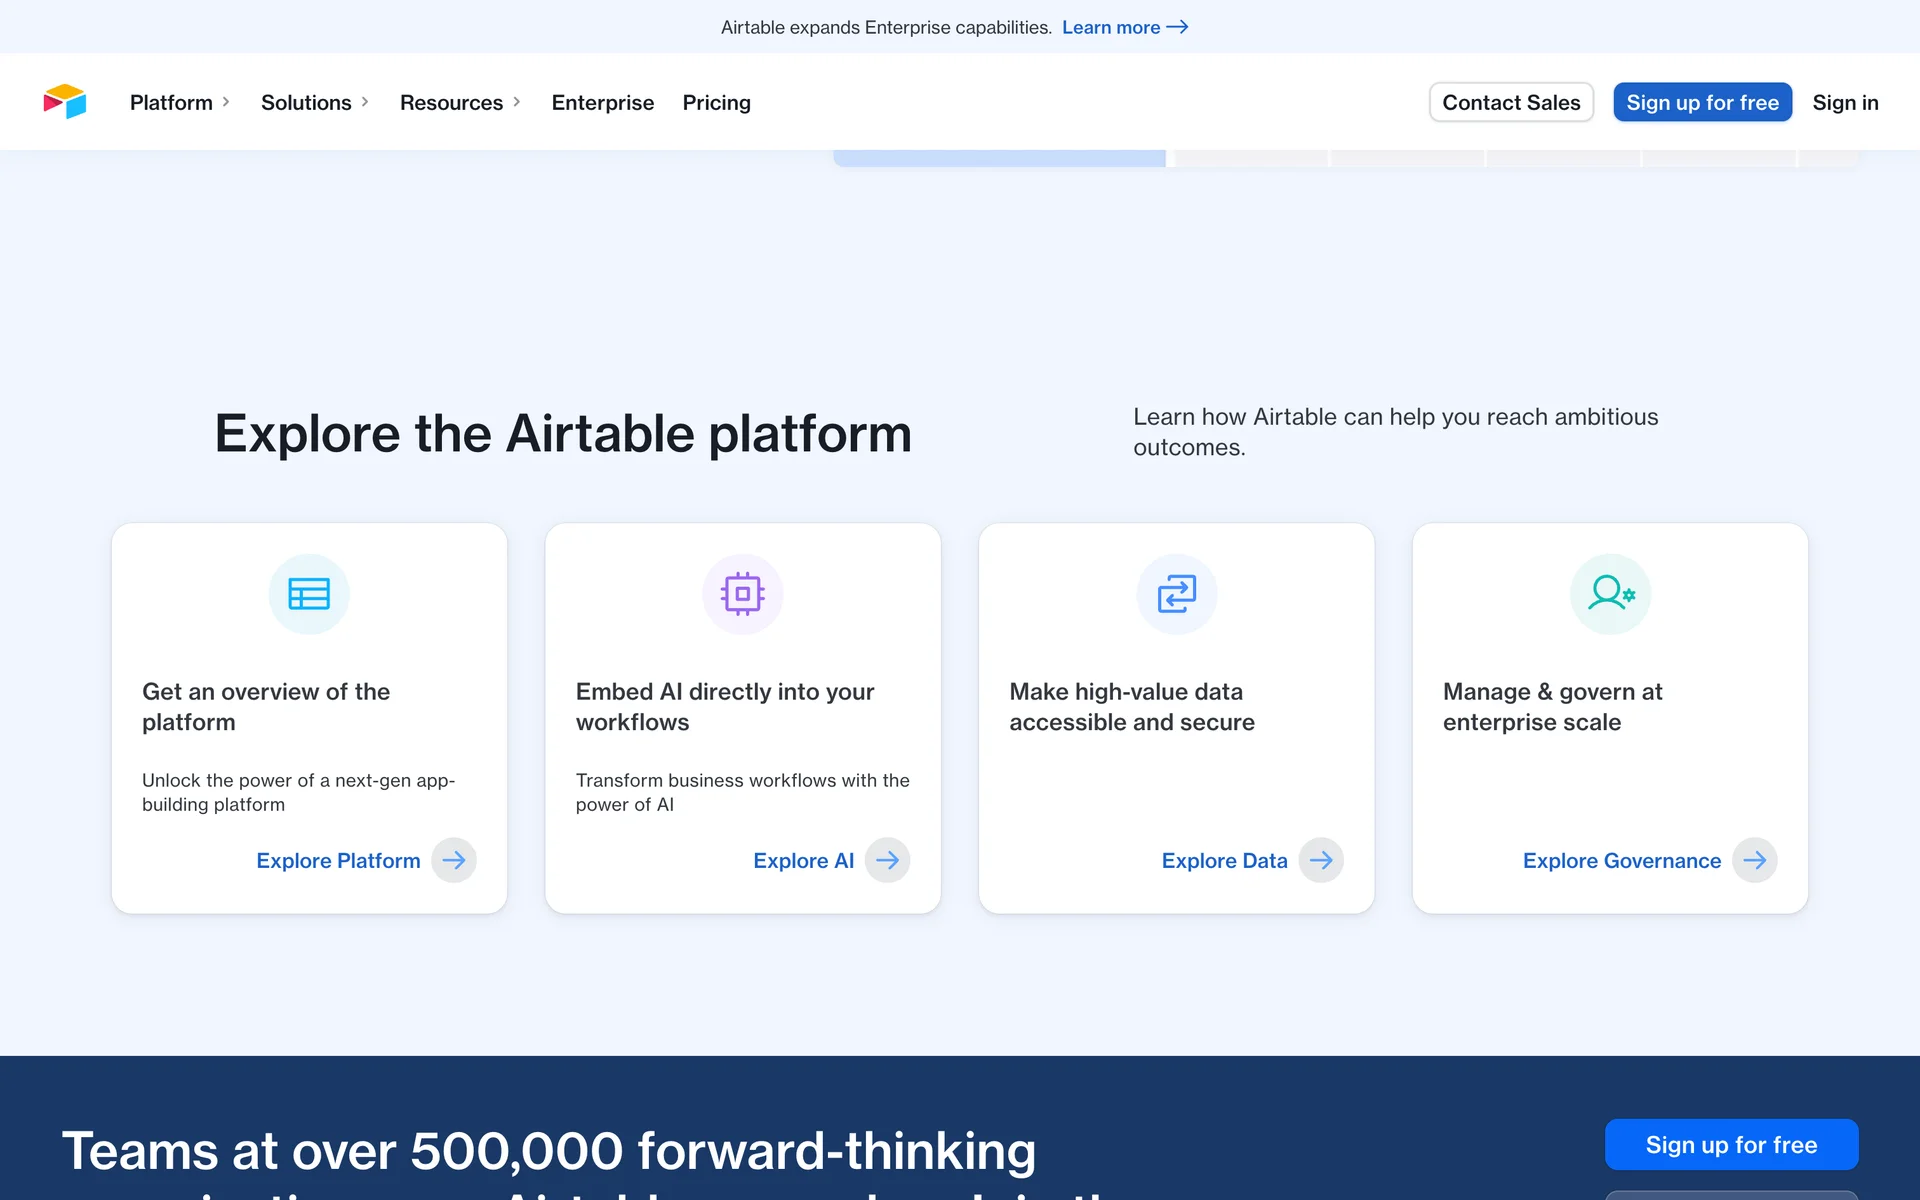Follow the Learn more banner link

[x=1124, y=27]
